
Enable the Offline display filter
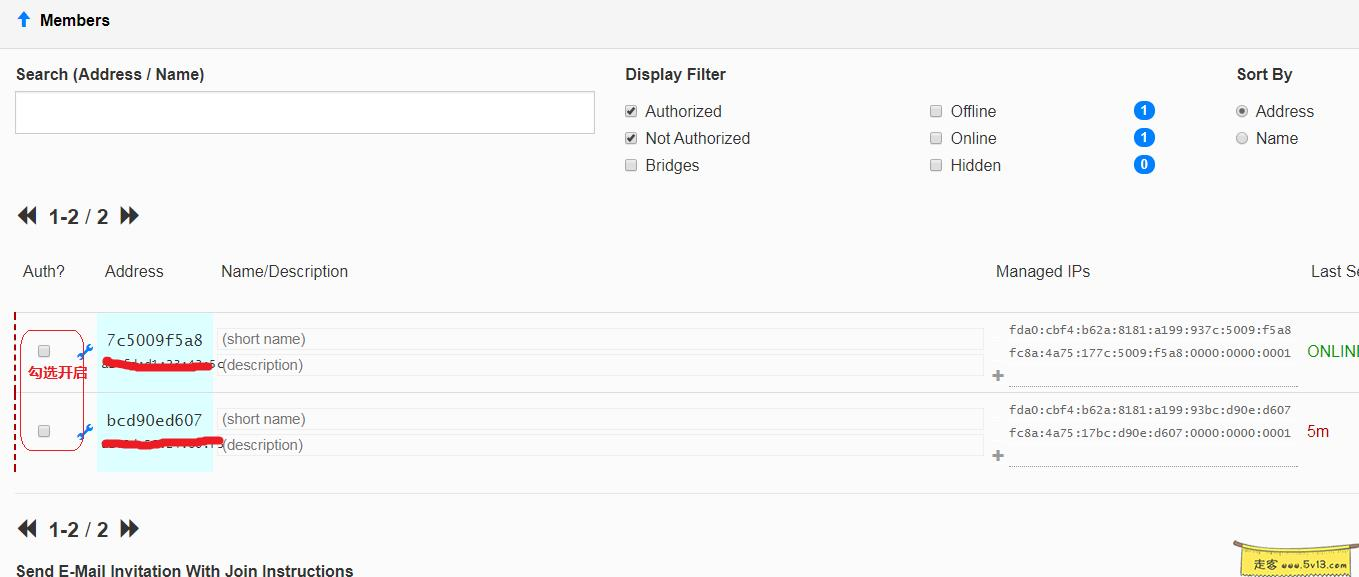click(x=936, y=111)
